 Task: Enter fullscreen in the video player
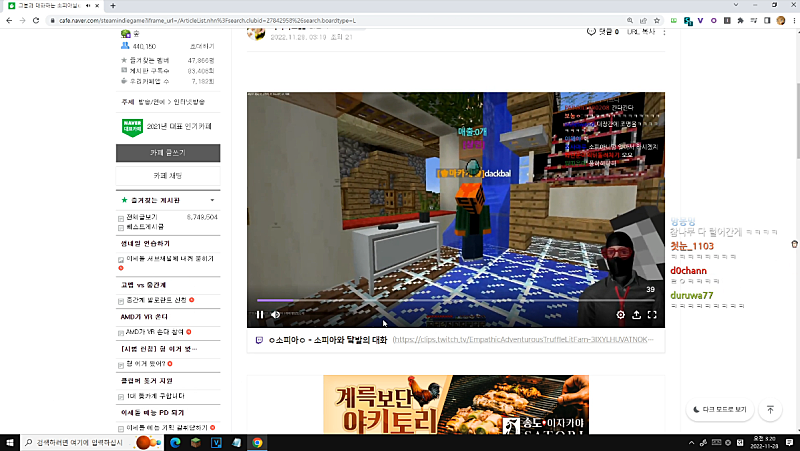652,315
